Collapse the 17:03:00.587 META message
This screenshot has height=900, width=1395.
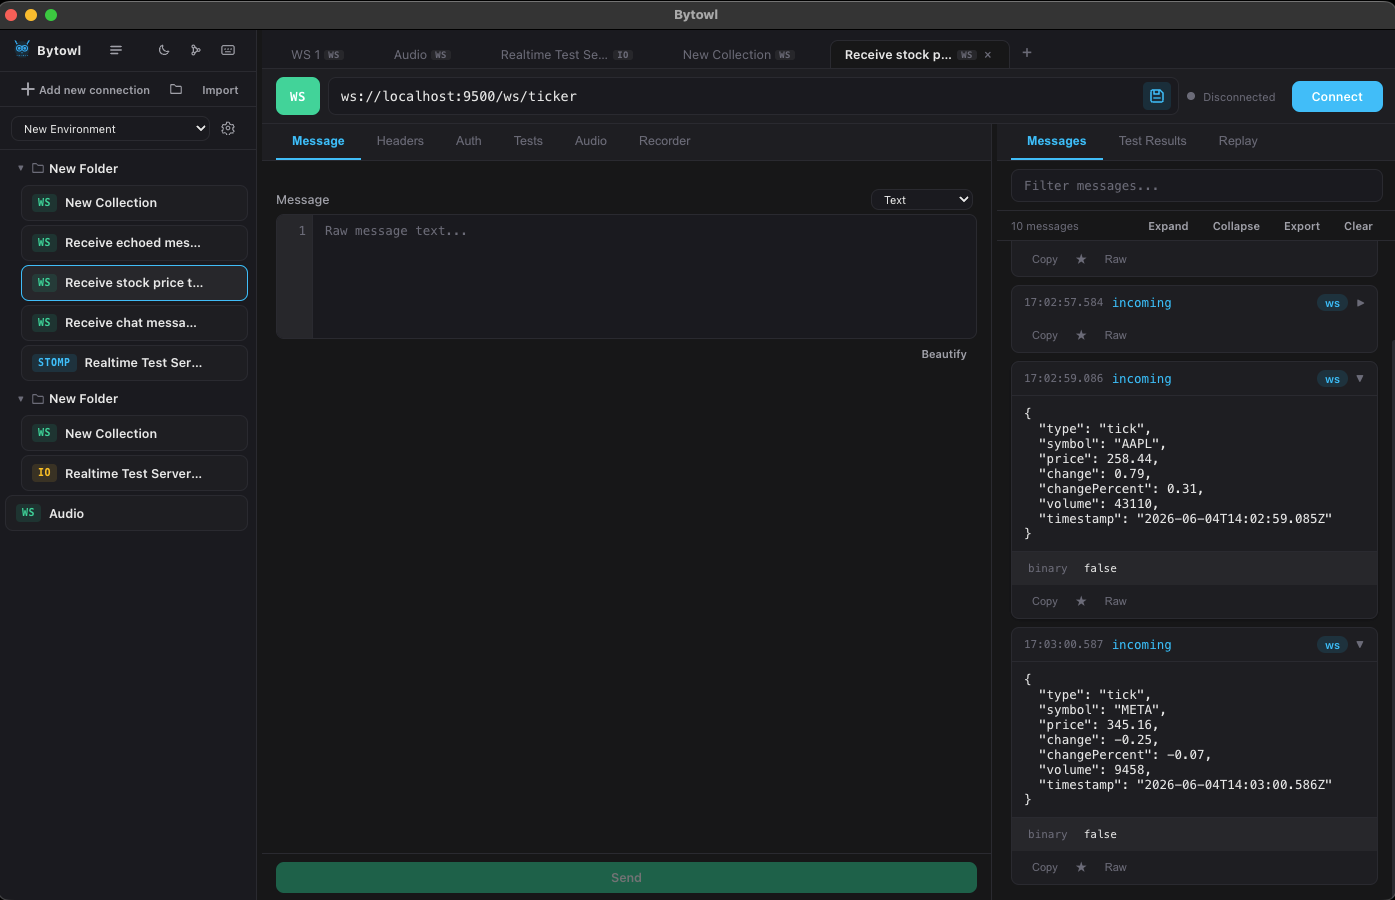coord(1360,645)
